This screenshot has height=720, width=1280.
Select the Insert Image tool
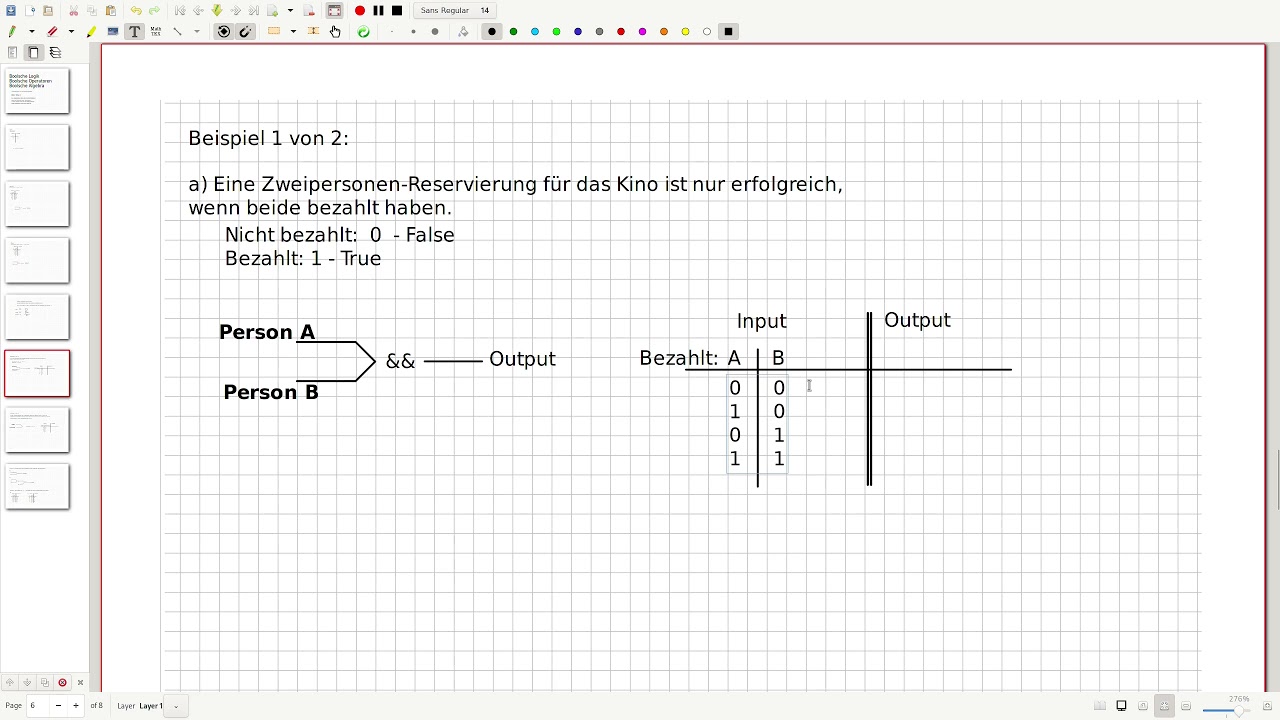coord(113,32)
